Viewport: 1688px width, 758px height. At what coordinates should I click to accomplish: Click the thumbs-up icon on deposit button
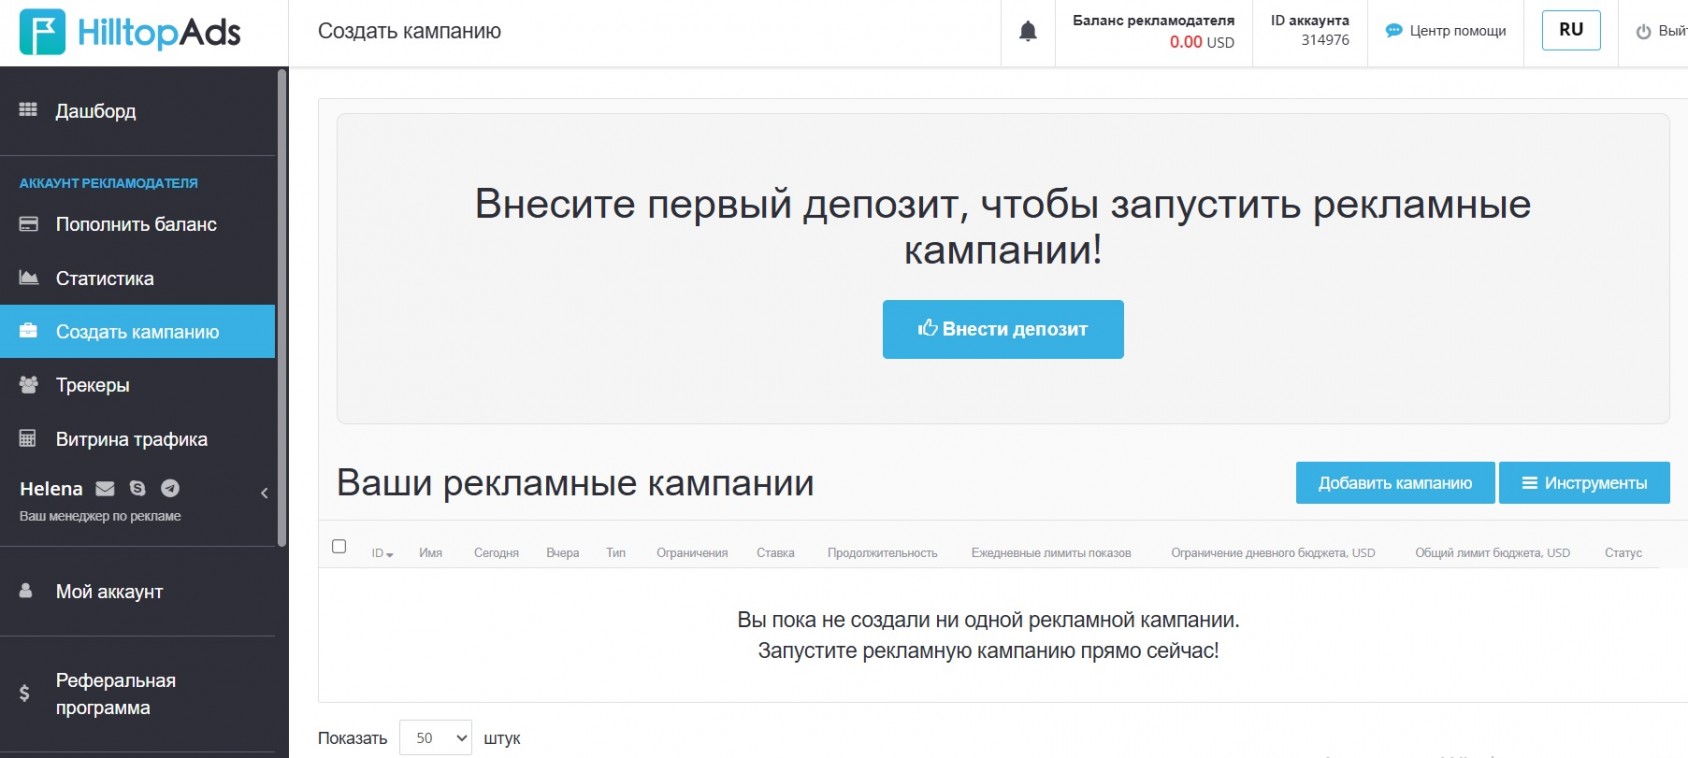pyautogui.click(x=927, y=328)
